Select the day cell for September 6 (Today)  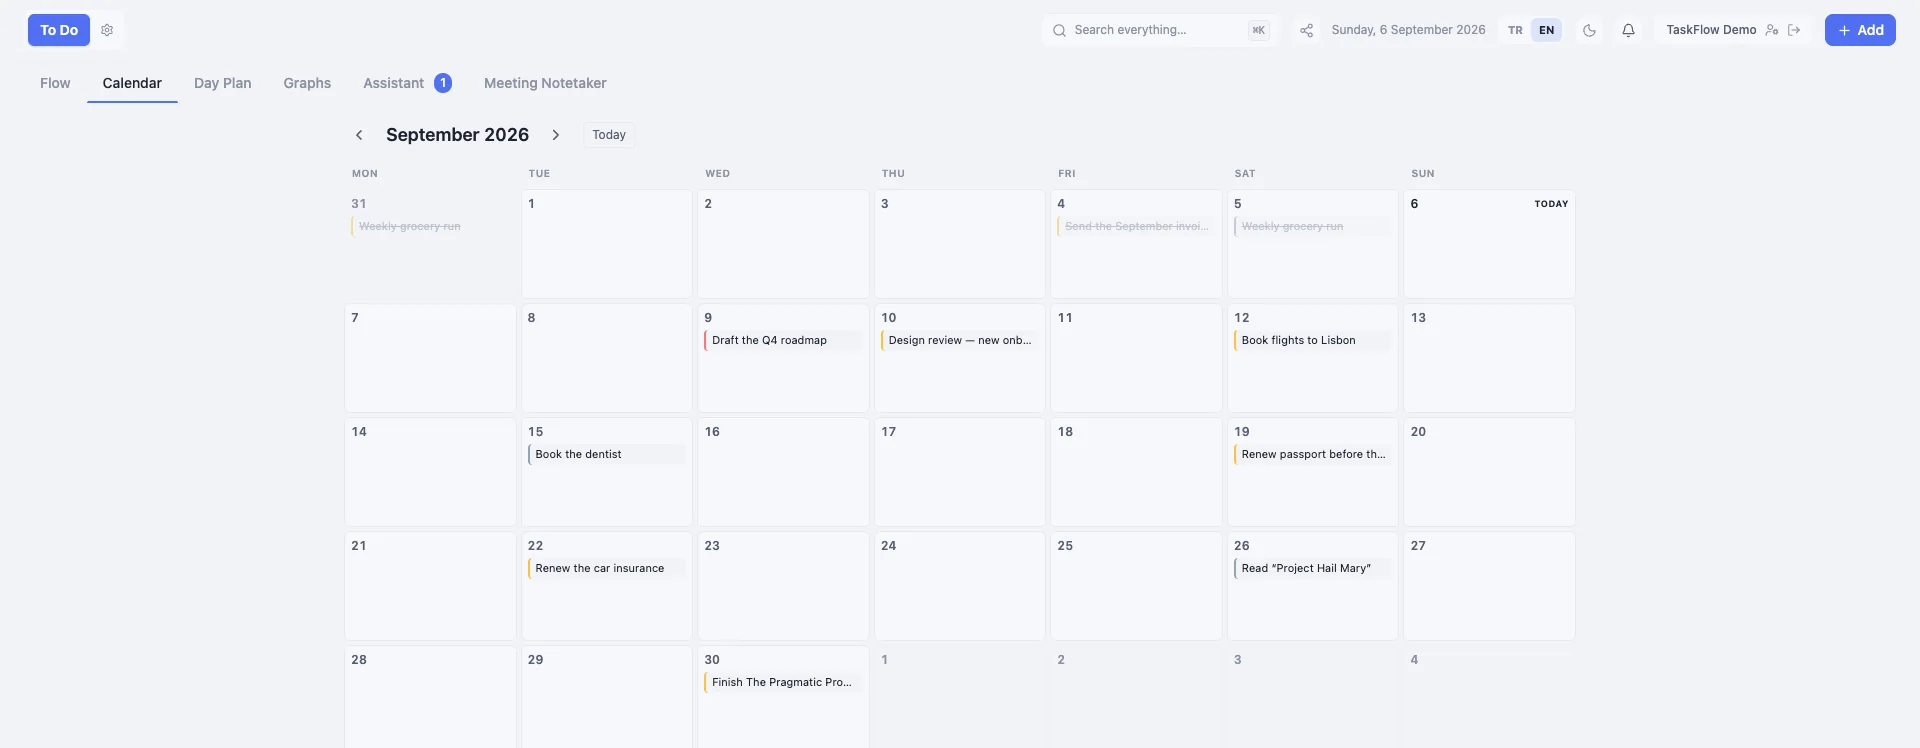tap(1489, 244)
